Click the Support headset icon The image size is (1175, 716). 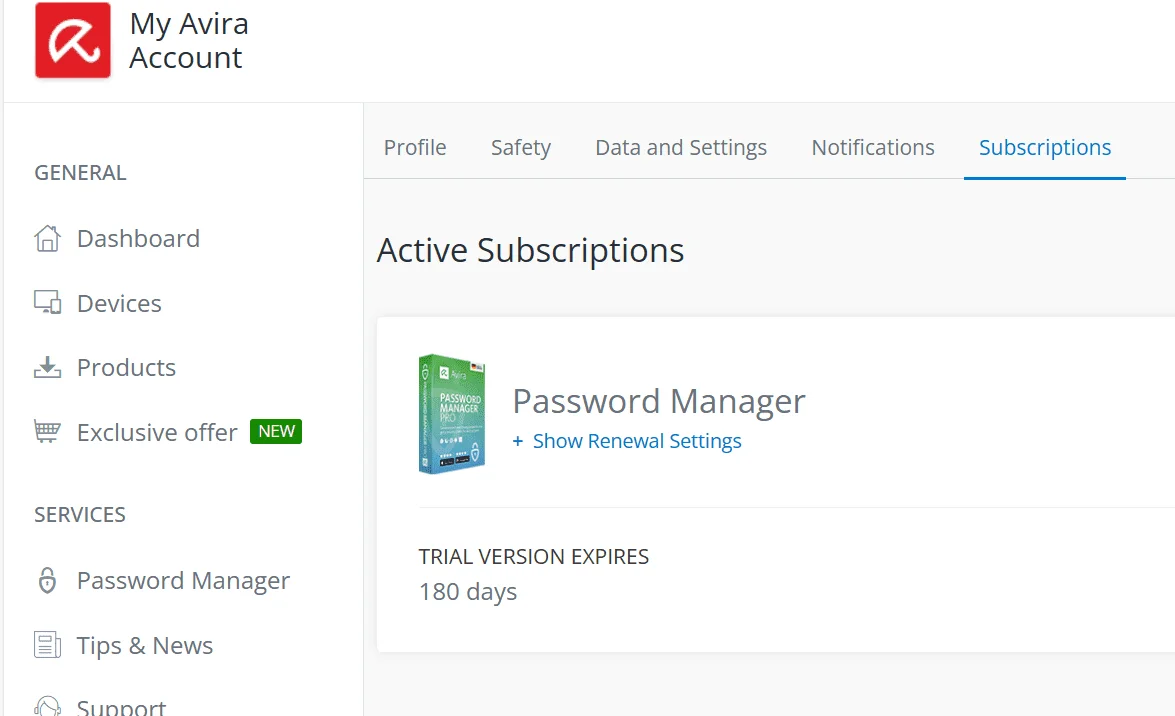pos(47,706)
